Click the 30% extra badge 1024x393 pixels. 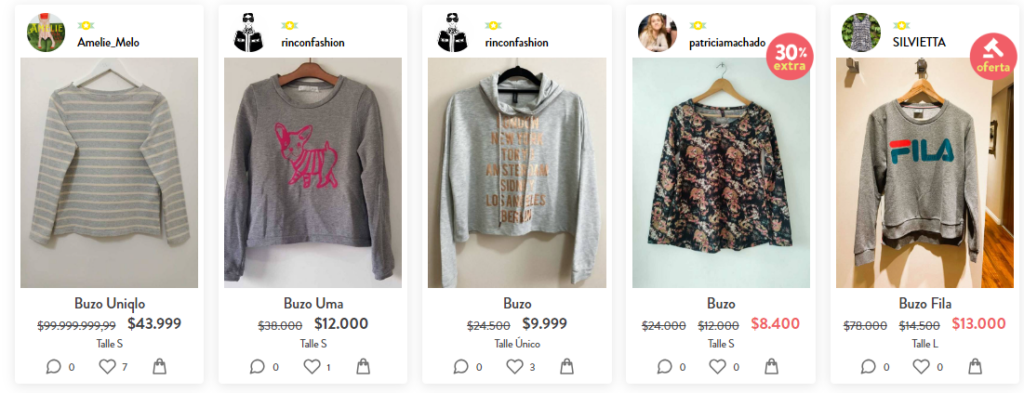pyautogui.click(x=790, y=56)
